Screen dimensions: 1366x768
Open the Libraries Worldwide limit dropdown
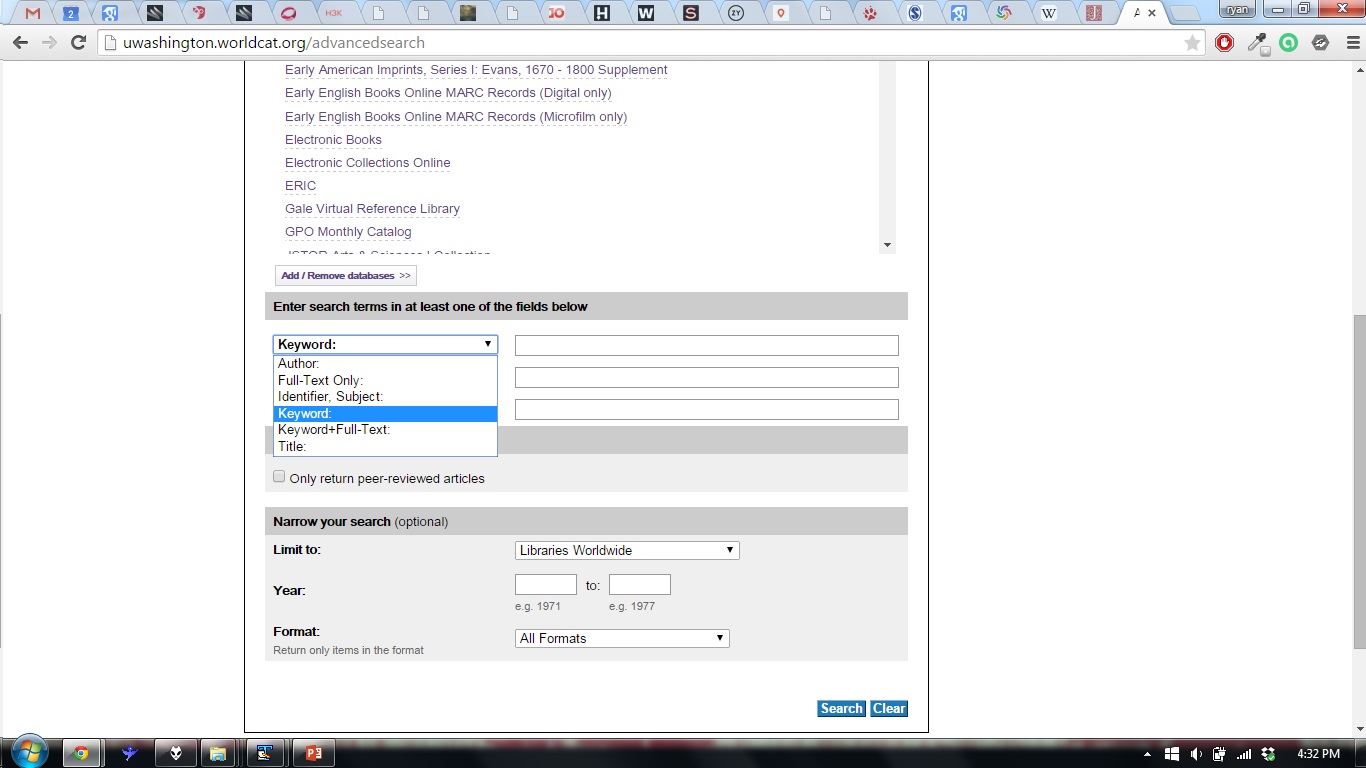pos(627,550)
